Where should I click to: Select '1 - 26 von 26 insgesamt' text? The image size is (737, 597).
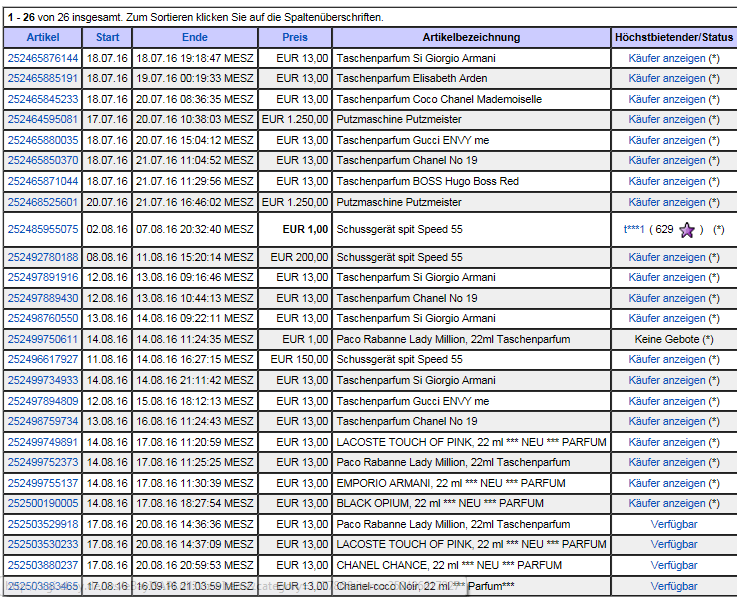tap(66, 17)
